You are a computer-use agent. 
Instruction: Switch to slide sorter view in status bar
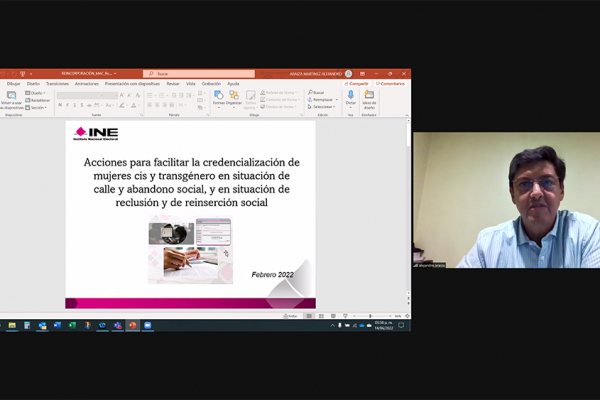coord(321,316)
